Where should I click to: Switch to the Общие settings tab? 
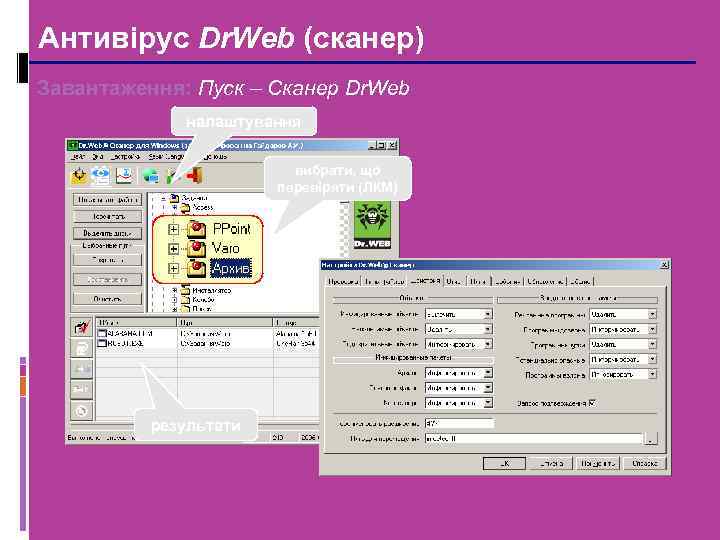580,281
